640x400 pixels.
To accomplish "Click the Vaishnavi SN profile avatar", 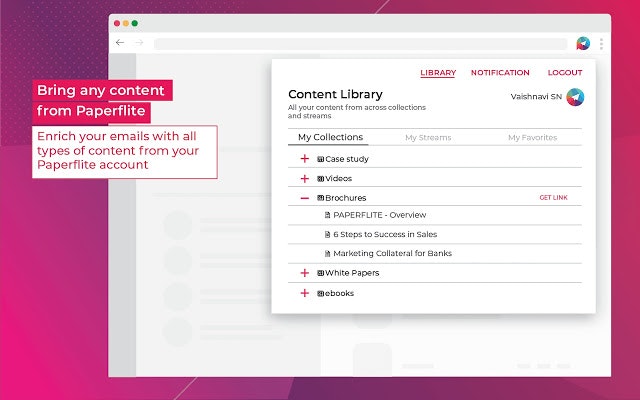I will [x=575, y=97].
